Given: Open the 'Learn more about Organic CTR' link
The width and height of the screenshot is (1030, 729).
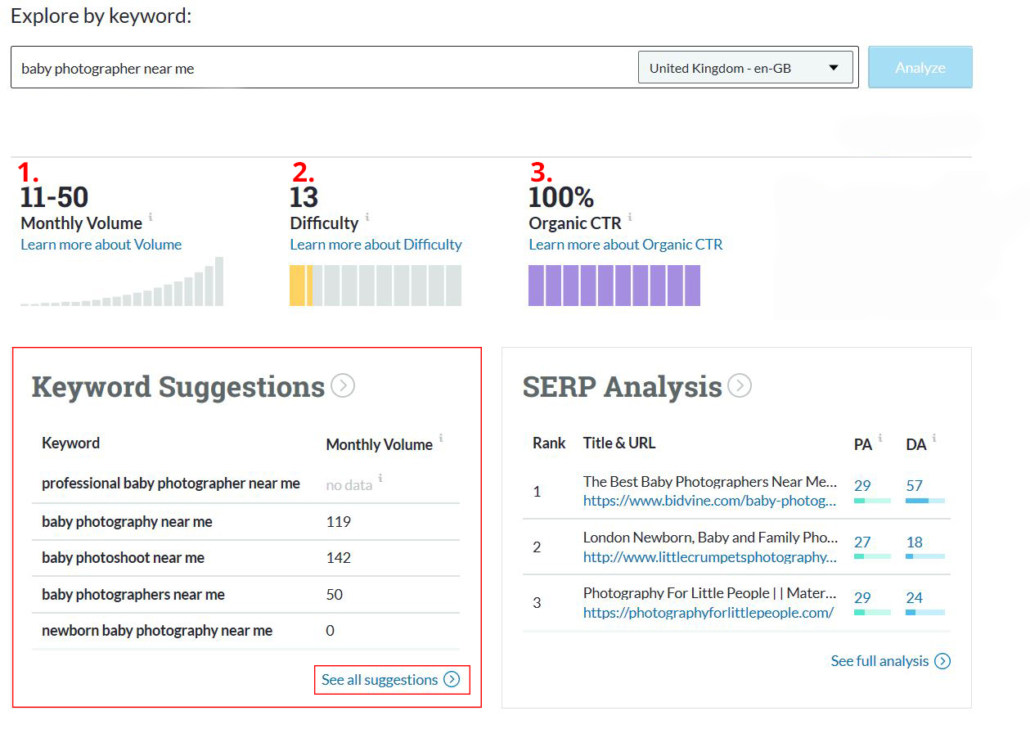Looking at the screenshot, I should [625, 244].
